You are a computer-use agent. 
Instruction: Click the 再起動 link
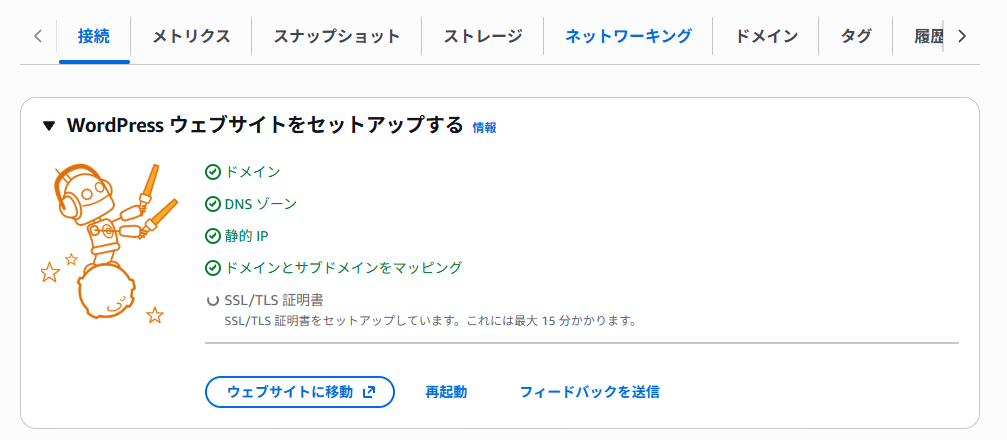[x=446, y=392]
